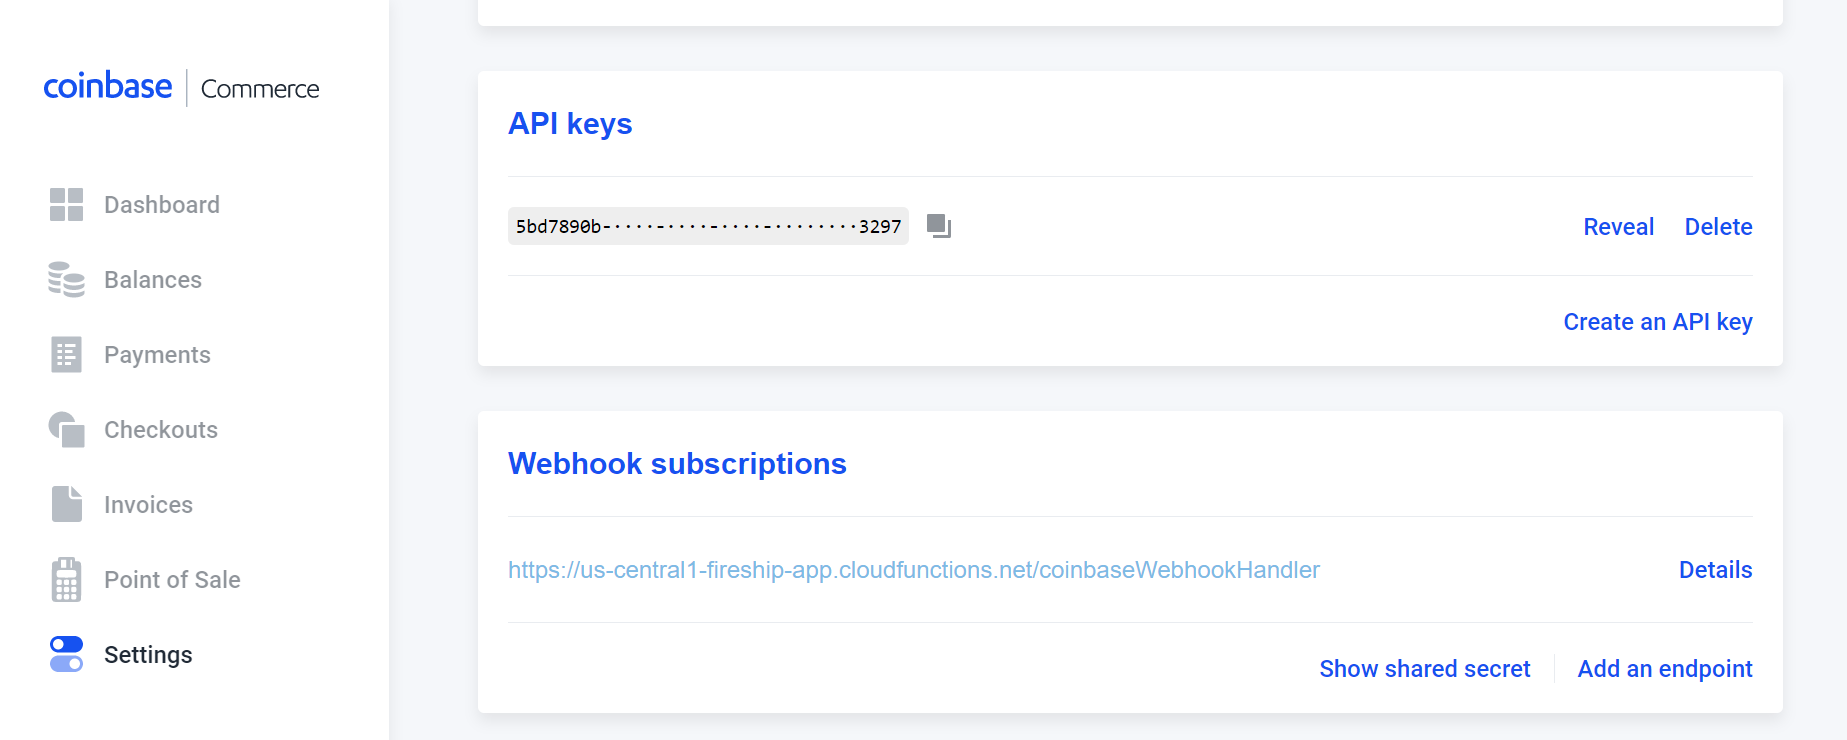Image resolution: width=1847 pixels, height=740 pixels.
Task: Delete the existing API key
Action: [1718, 227]
